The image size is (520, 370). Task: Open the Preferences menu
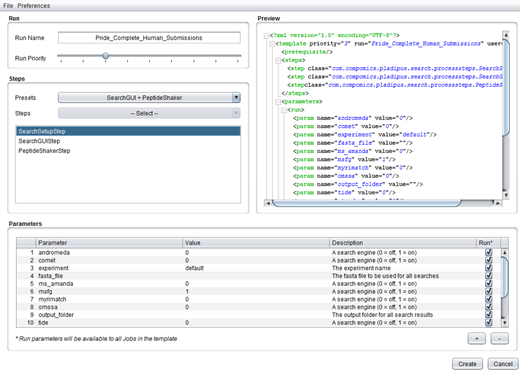pyautogui.click(x=34, y=6)
